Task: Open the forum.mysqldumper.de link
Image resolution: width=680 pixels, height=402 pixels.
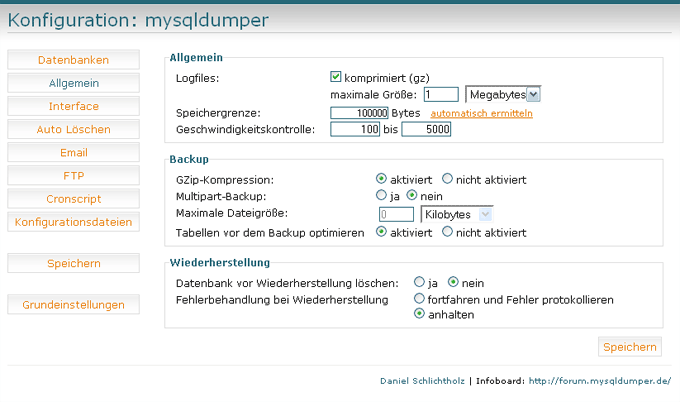Action: (599, 381)
